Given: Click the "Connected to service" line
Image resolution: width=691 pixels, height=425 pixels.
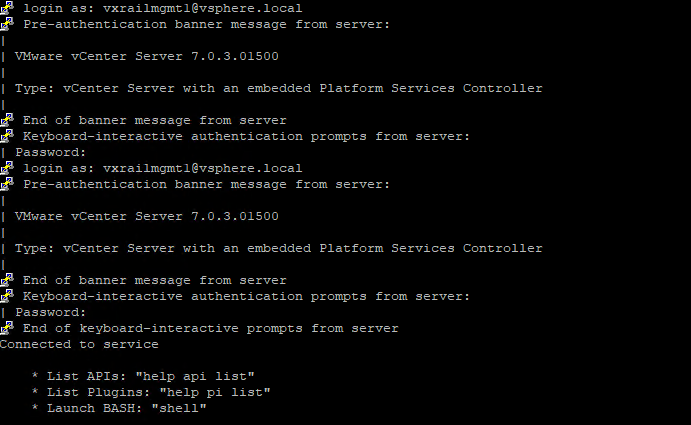Looking at the screenshot, I should tap(79, 344).
